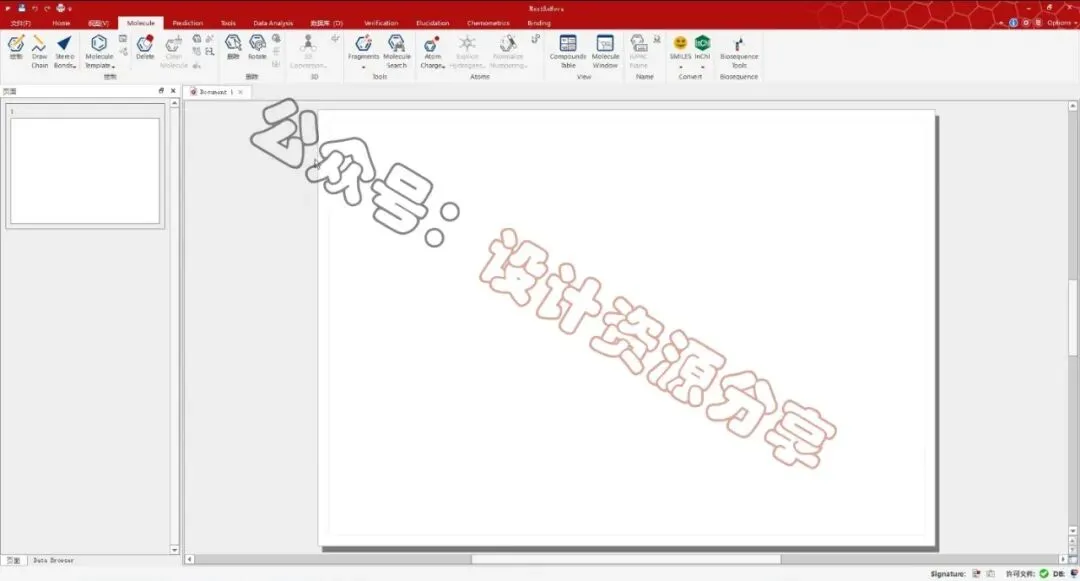Expand the Fragments dropdown arrow

click(363, 67)
